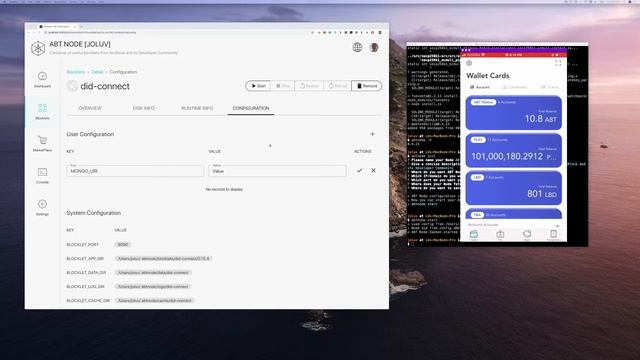Viewport: 640px width, 360px height.
Task: Click the BLOCKLET_LOG_DIR path value
Action: pos(153,287)
